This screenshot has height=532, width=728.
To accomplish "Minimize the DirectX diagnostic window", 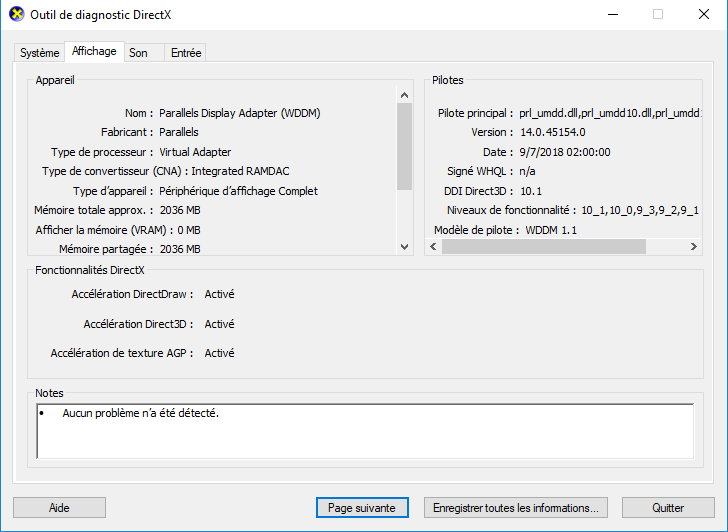I will pyautogui.click(x=613, y=14).
